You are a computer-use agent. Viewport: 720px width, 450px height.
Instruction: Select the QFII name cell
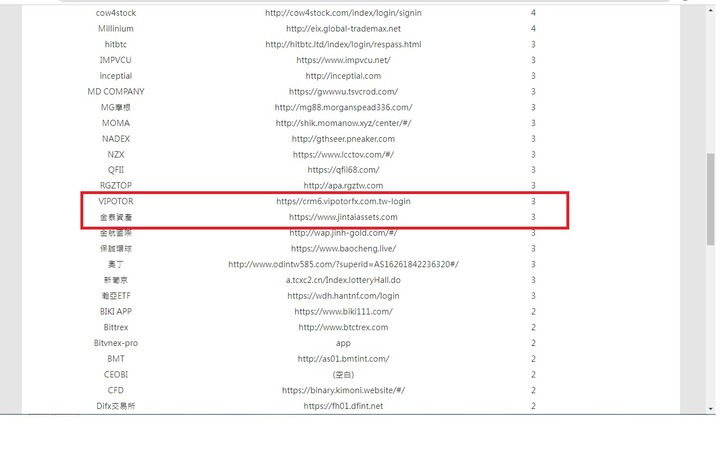(116, 170)
